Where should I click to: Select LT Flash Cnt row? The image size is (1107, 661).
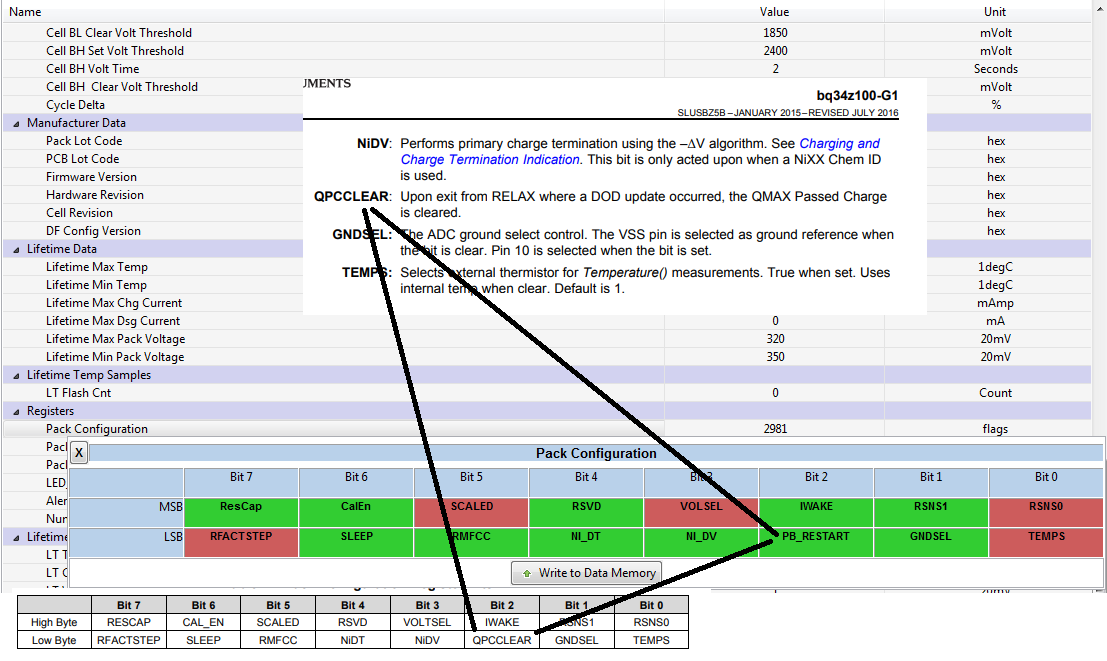pyautogui.click(x=547, y=393)
